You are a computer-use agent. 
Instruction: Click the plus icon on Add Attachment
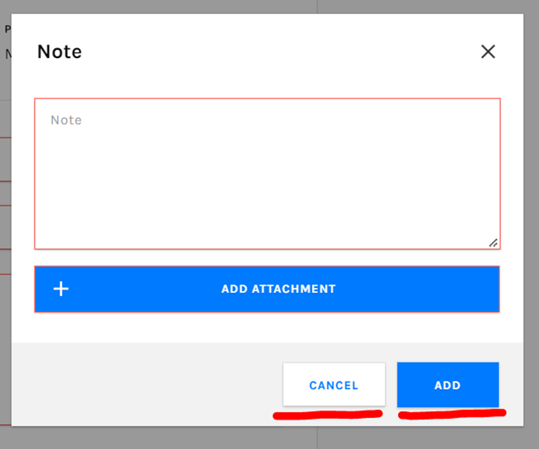point(61,289)
